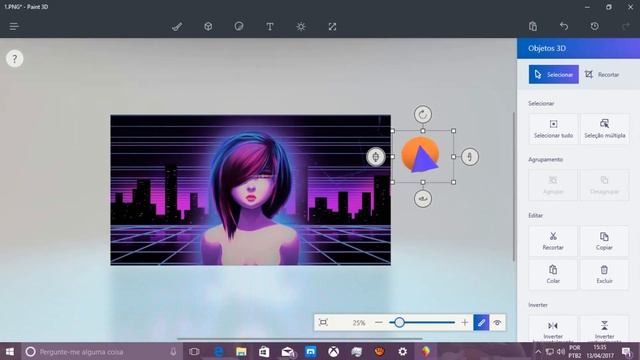640x360 pixels.
Task: Open Settings gear in taskbar
Action: pyautogui.click(x=403, y=351)
